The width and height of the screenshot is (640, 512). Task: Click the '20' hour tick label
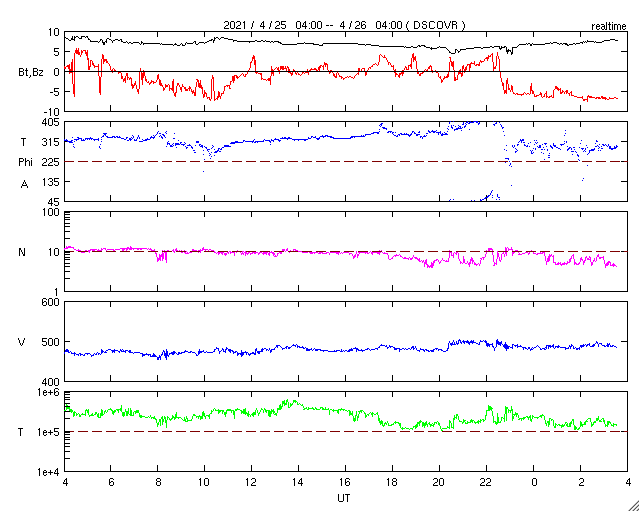[x=439, y=481]
